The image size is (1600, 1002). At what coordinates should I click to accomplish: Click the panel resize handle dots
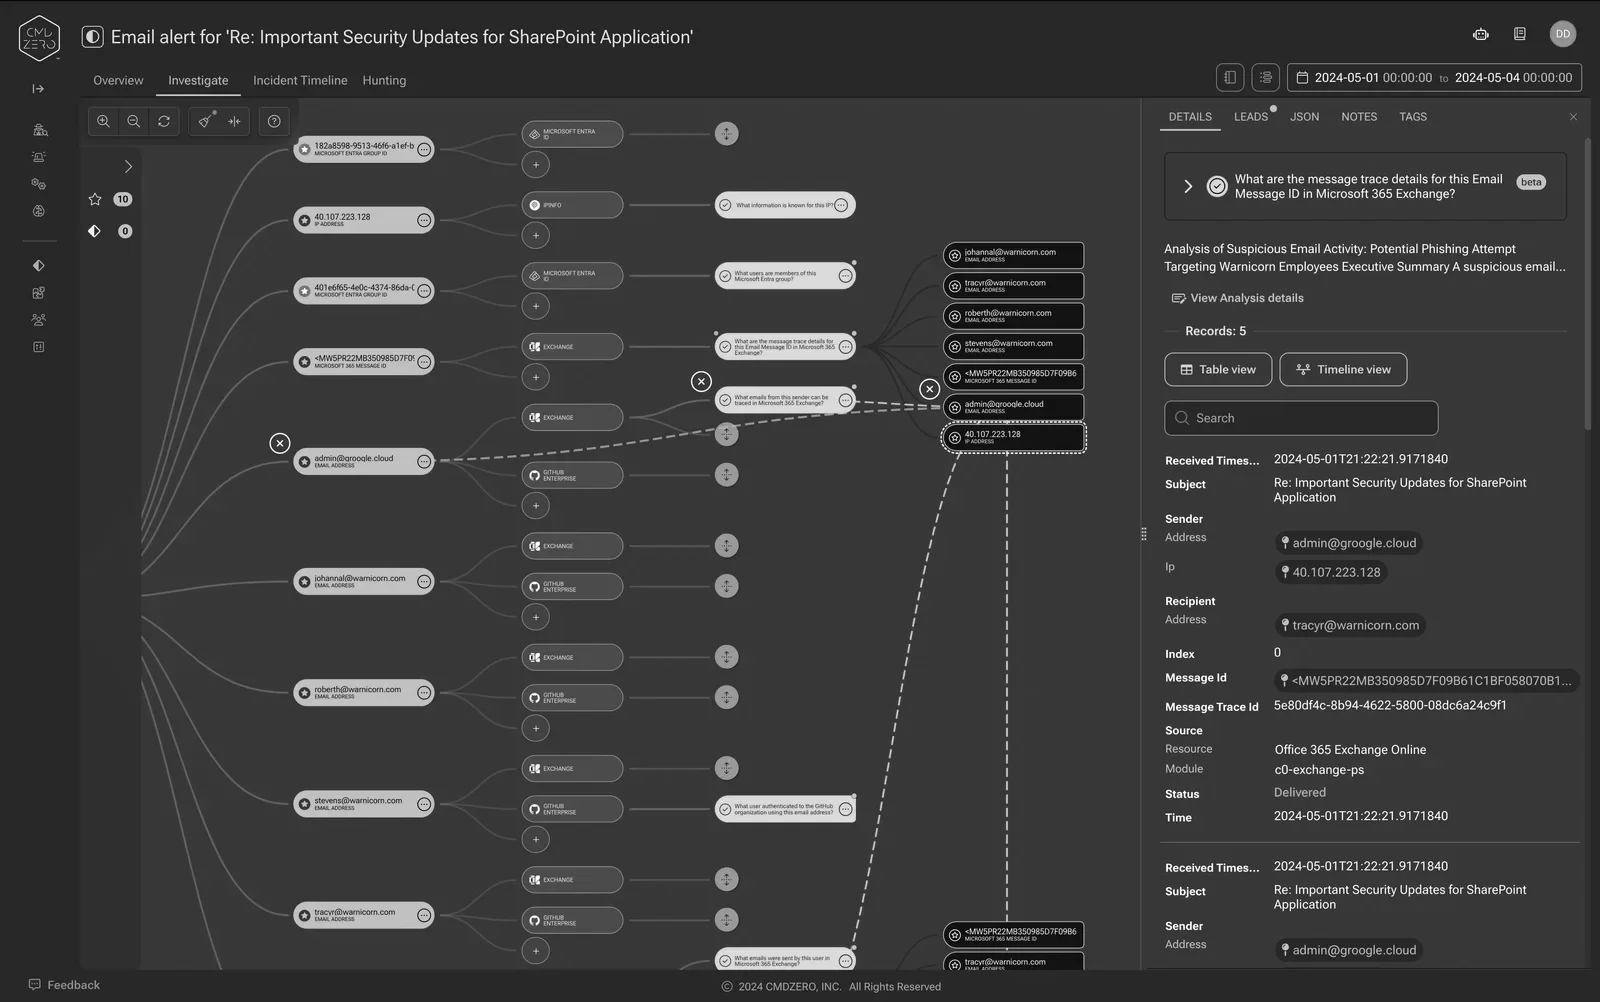pos(1144,534)
